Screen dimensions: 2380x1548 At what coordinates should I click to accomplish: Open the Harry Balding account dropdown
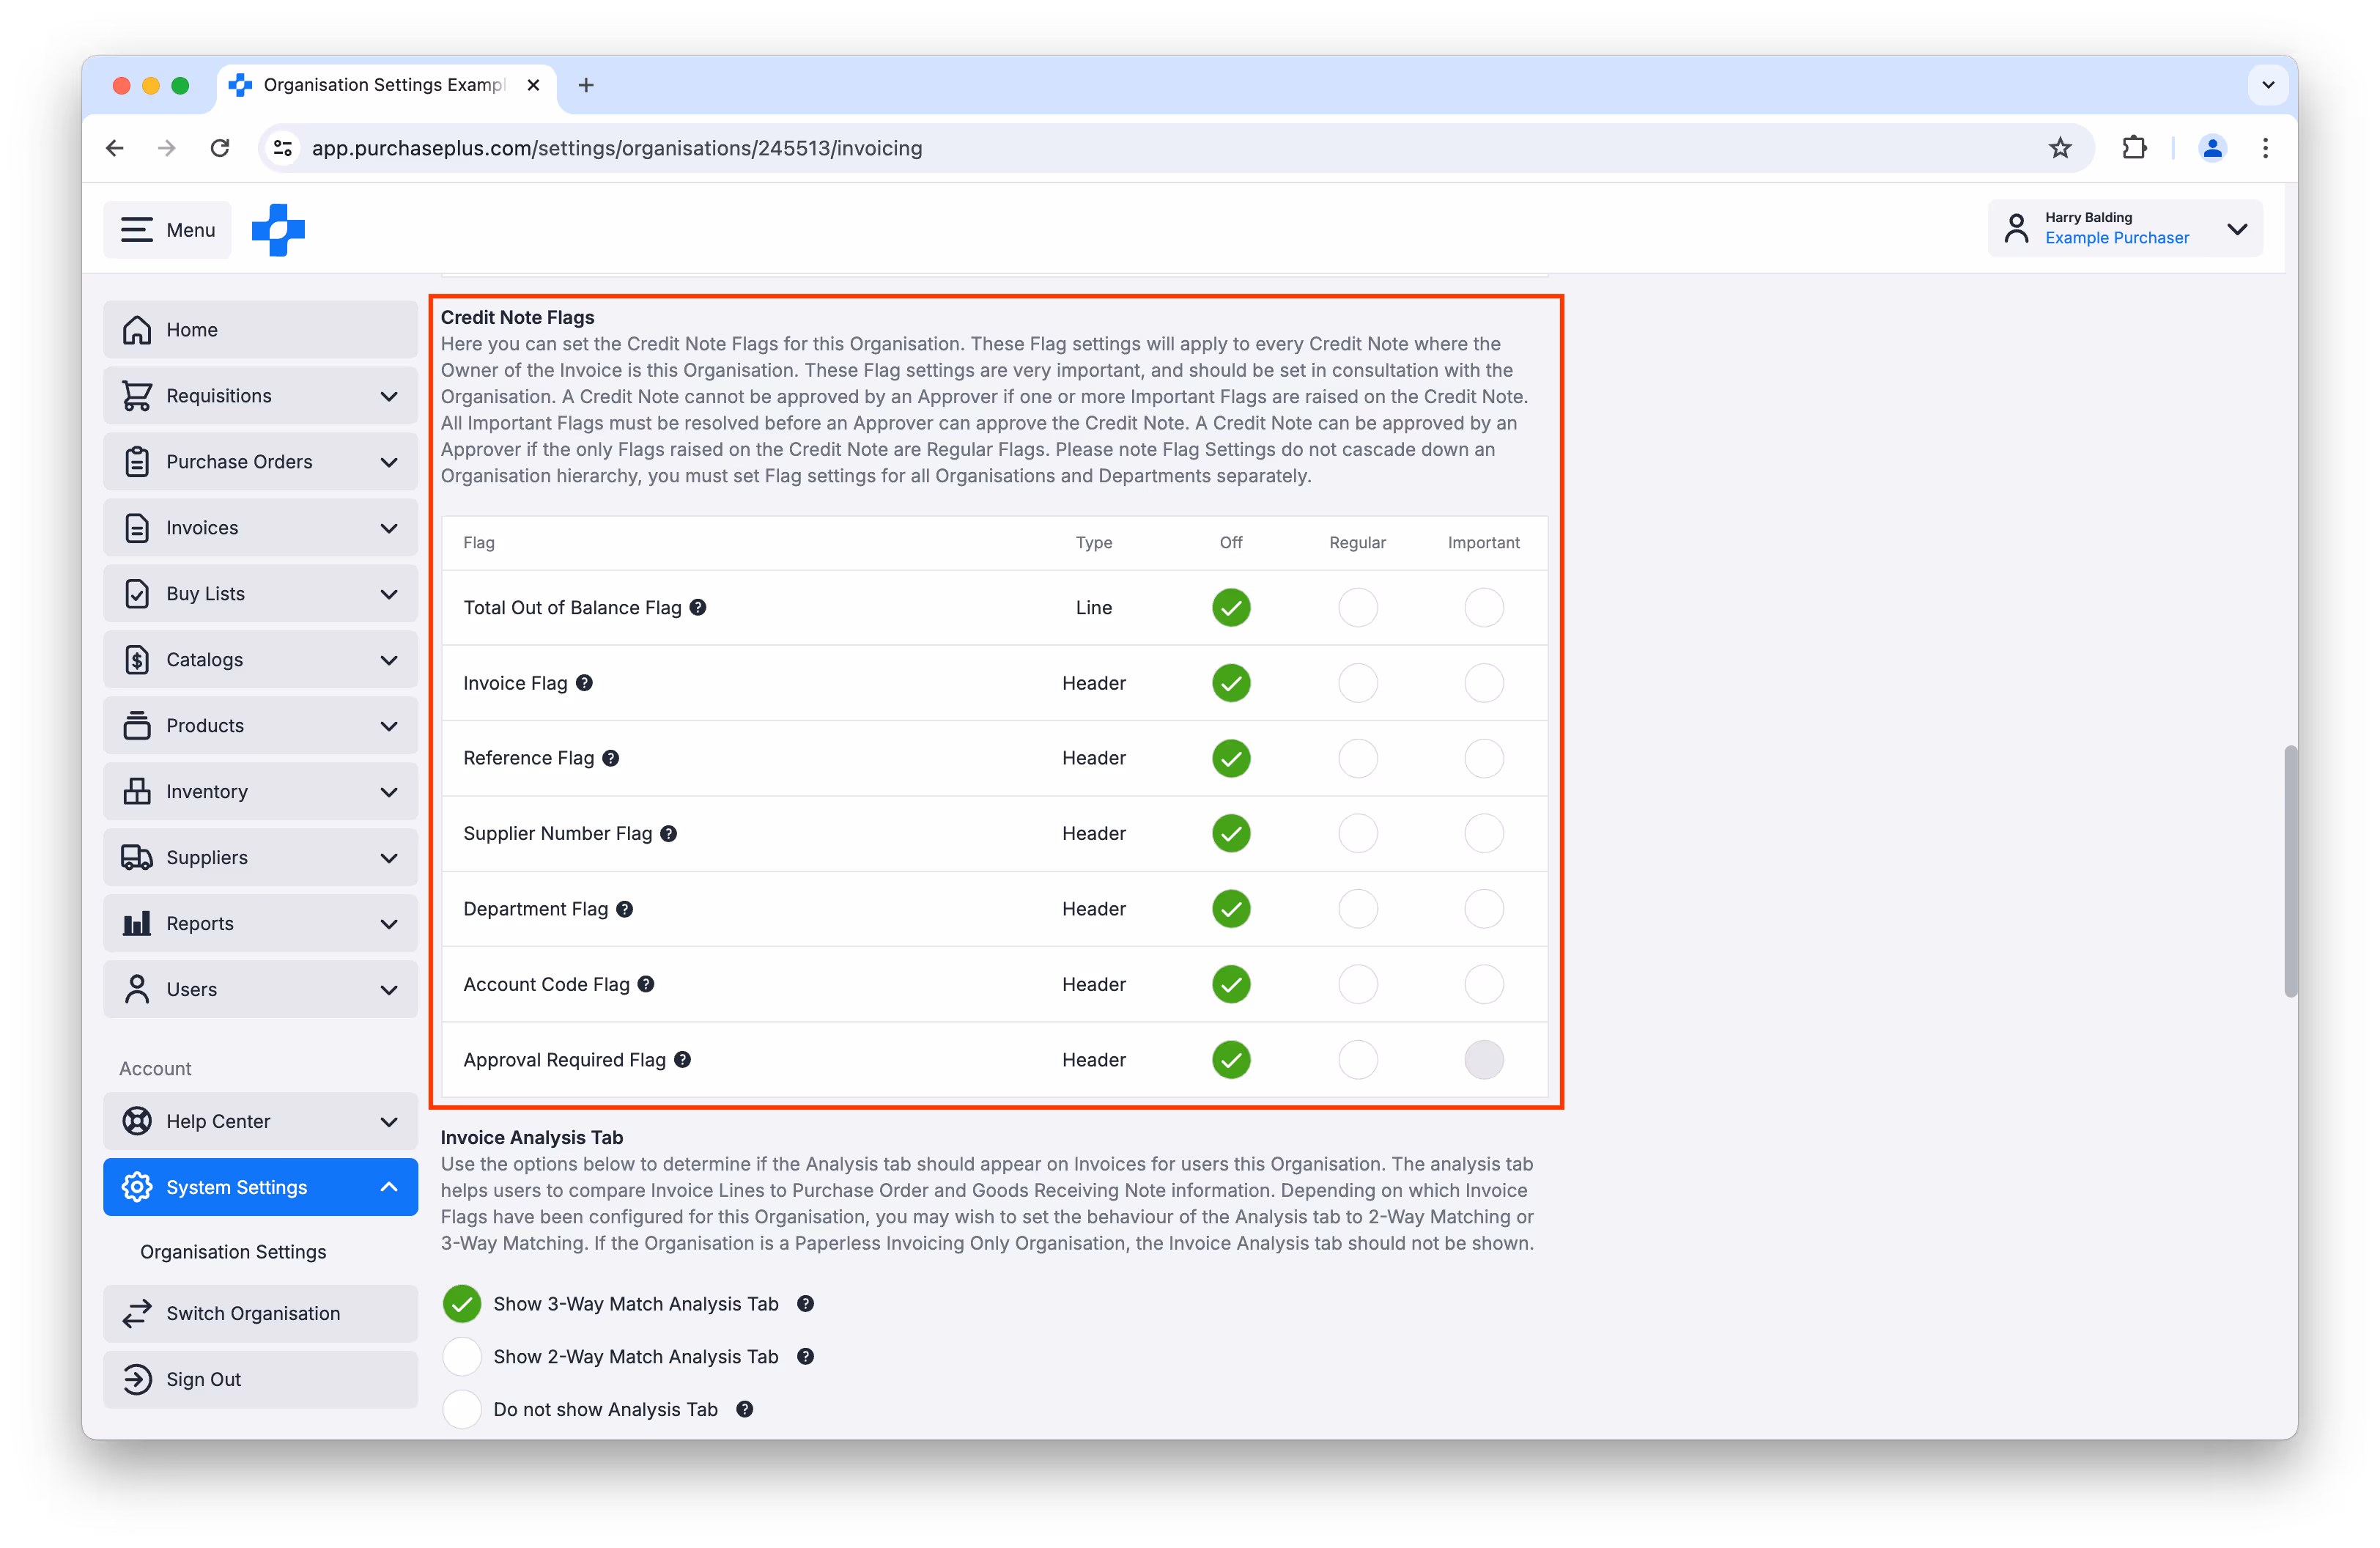2237,229
